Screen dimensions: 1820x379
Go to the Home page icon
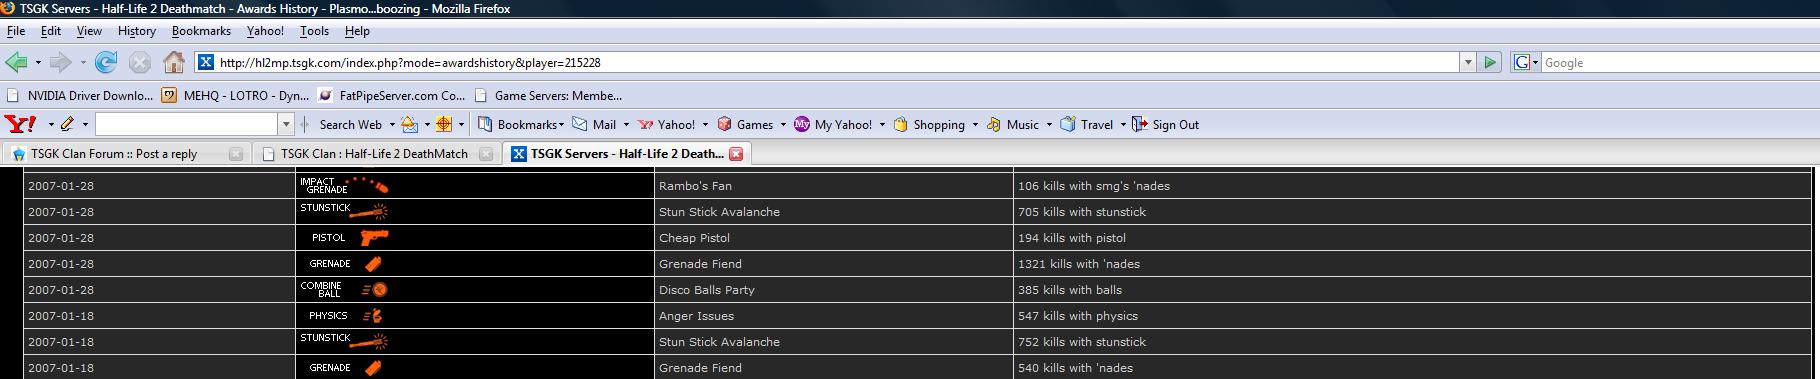coord(174,63)
